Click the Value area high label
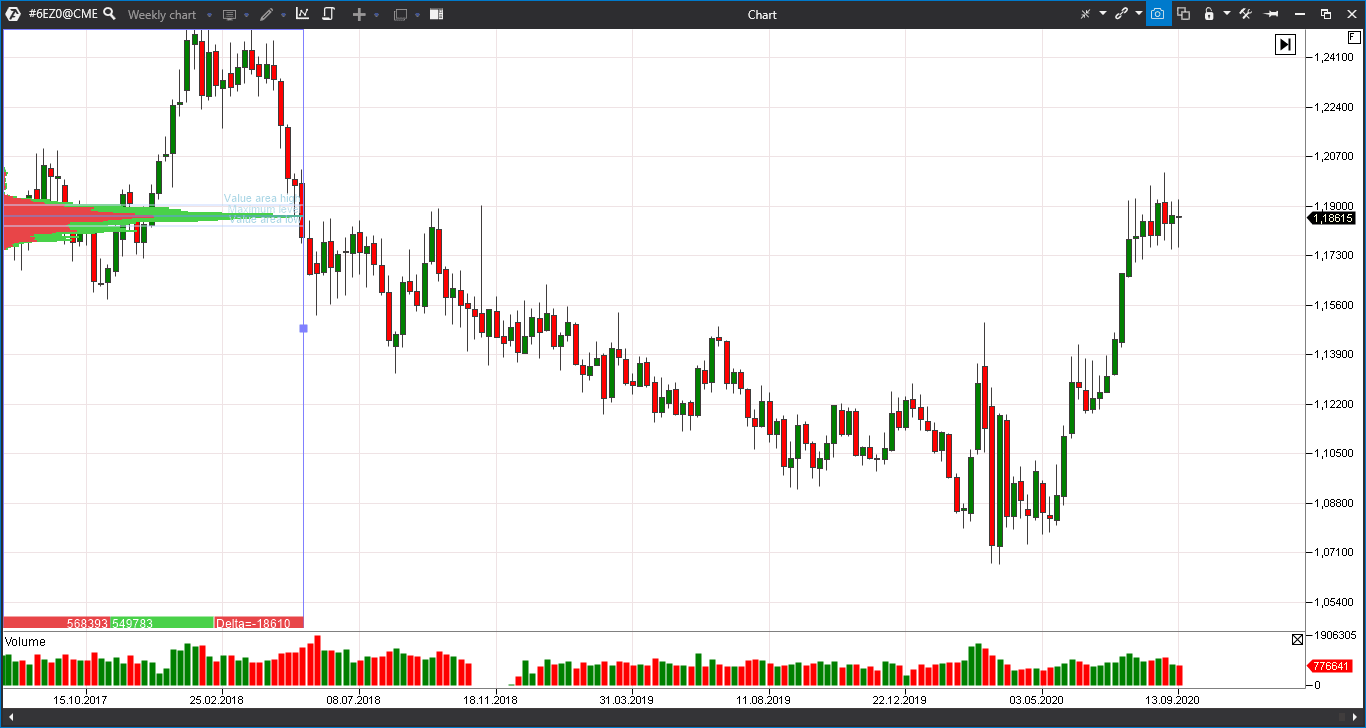 (261, 199)
